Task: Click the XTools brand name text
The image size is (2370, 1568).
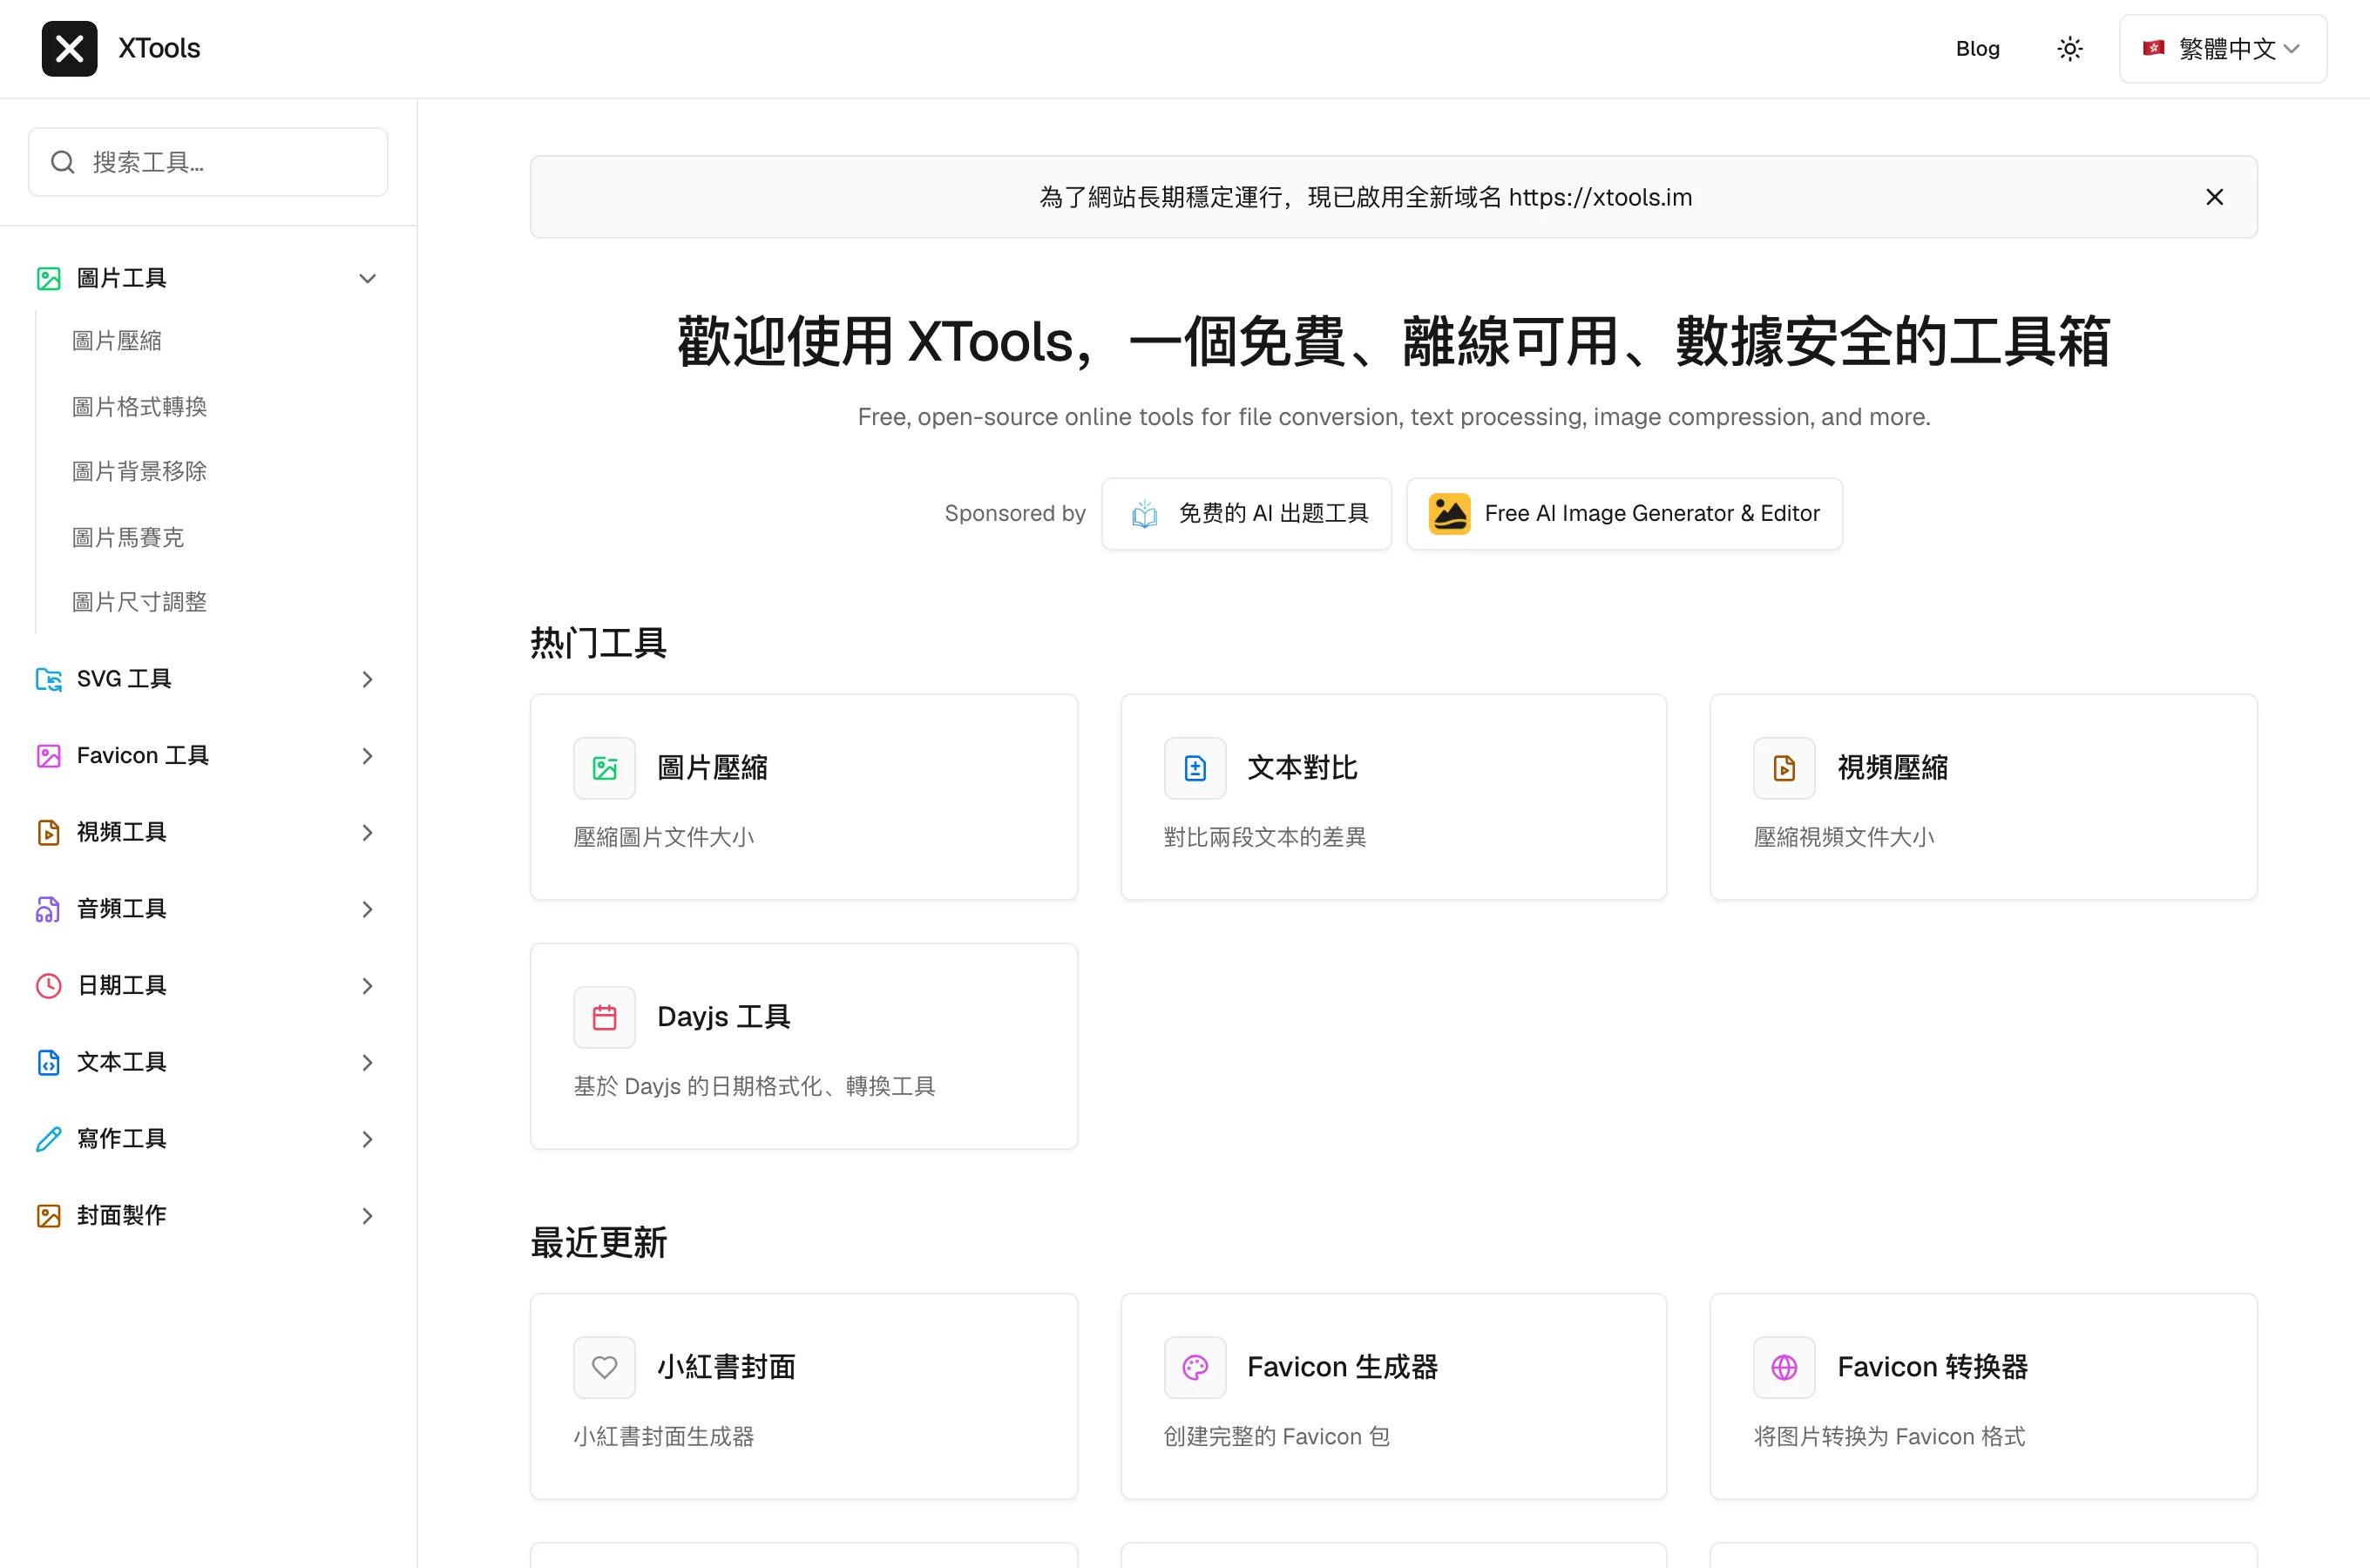Action: [159, 48]
